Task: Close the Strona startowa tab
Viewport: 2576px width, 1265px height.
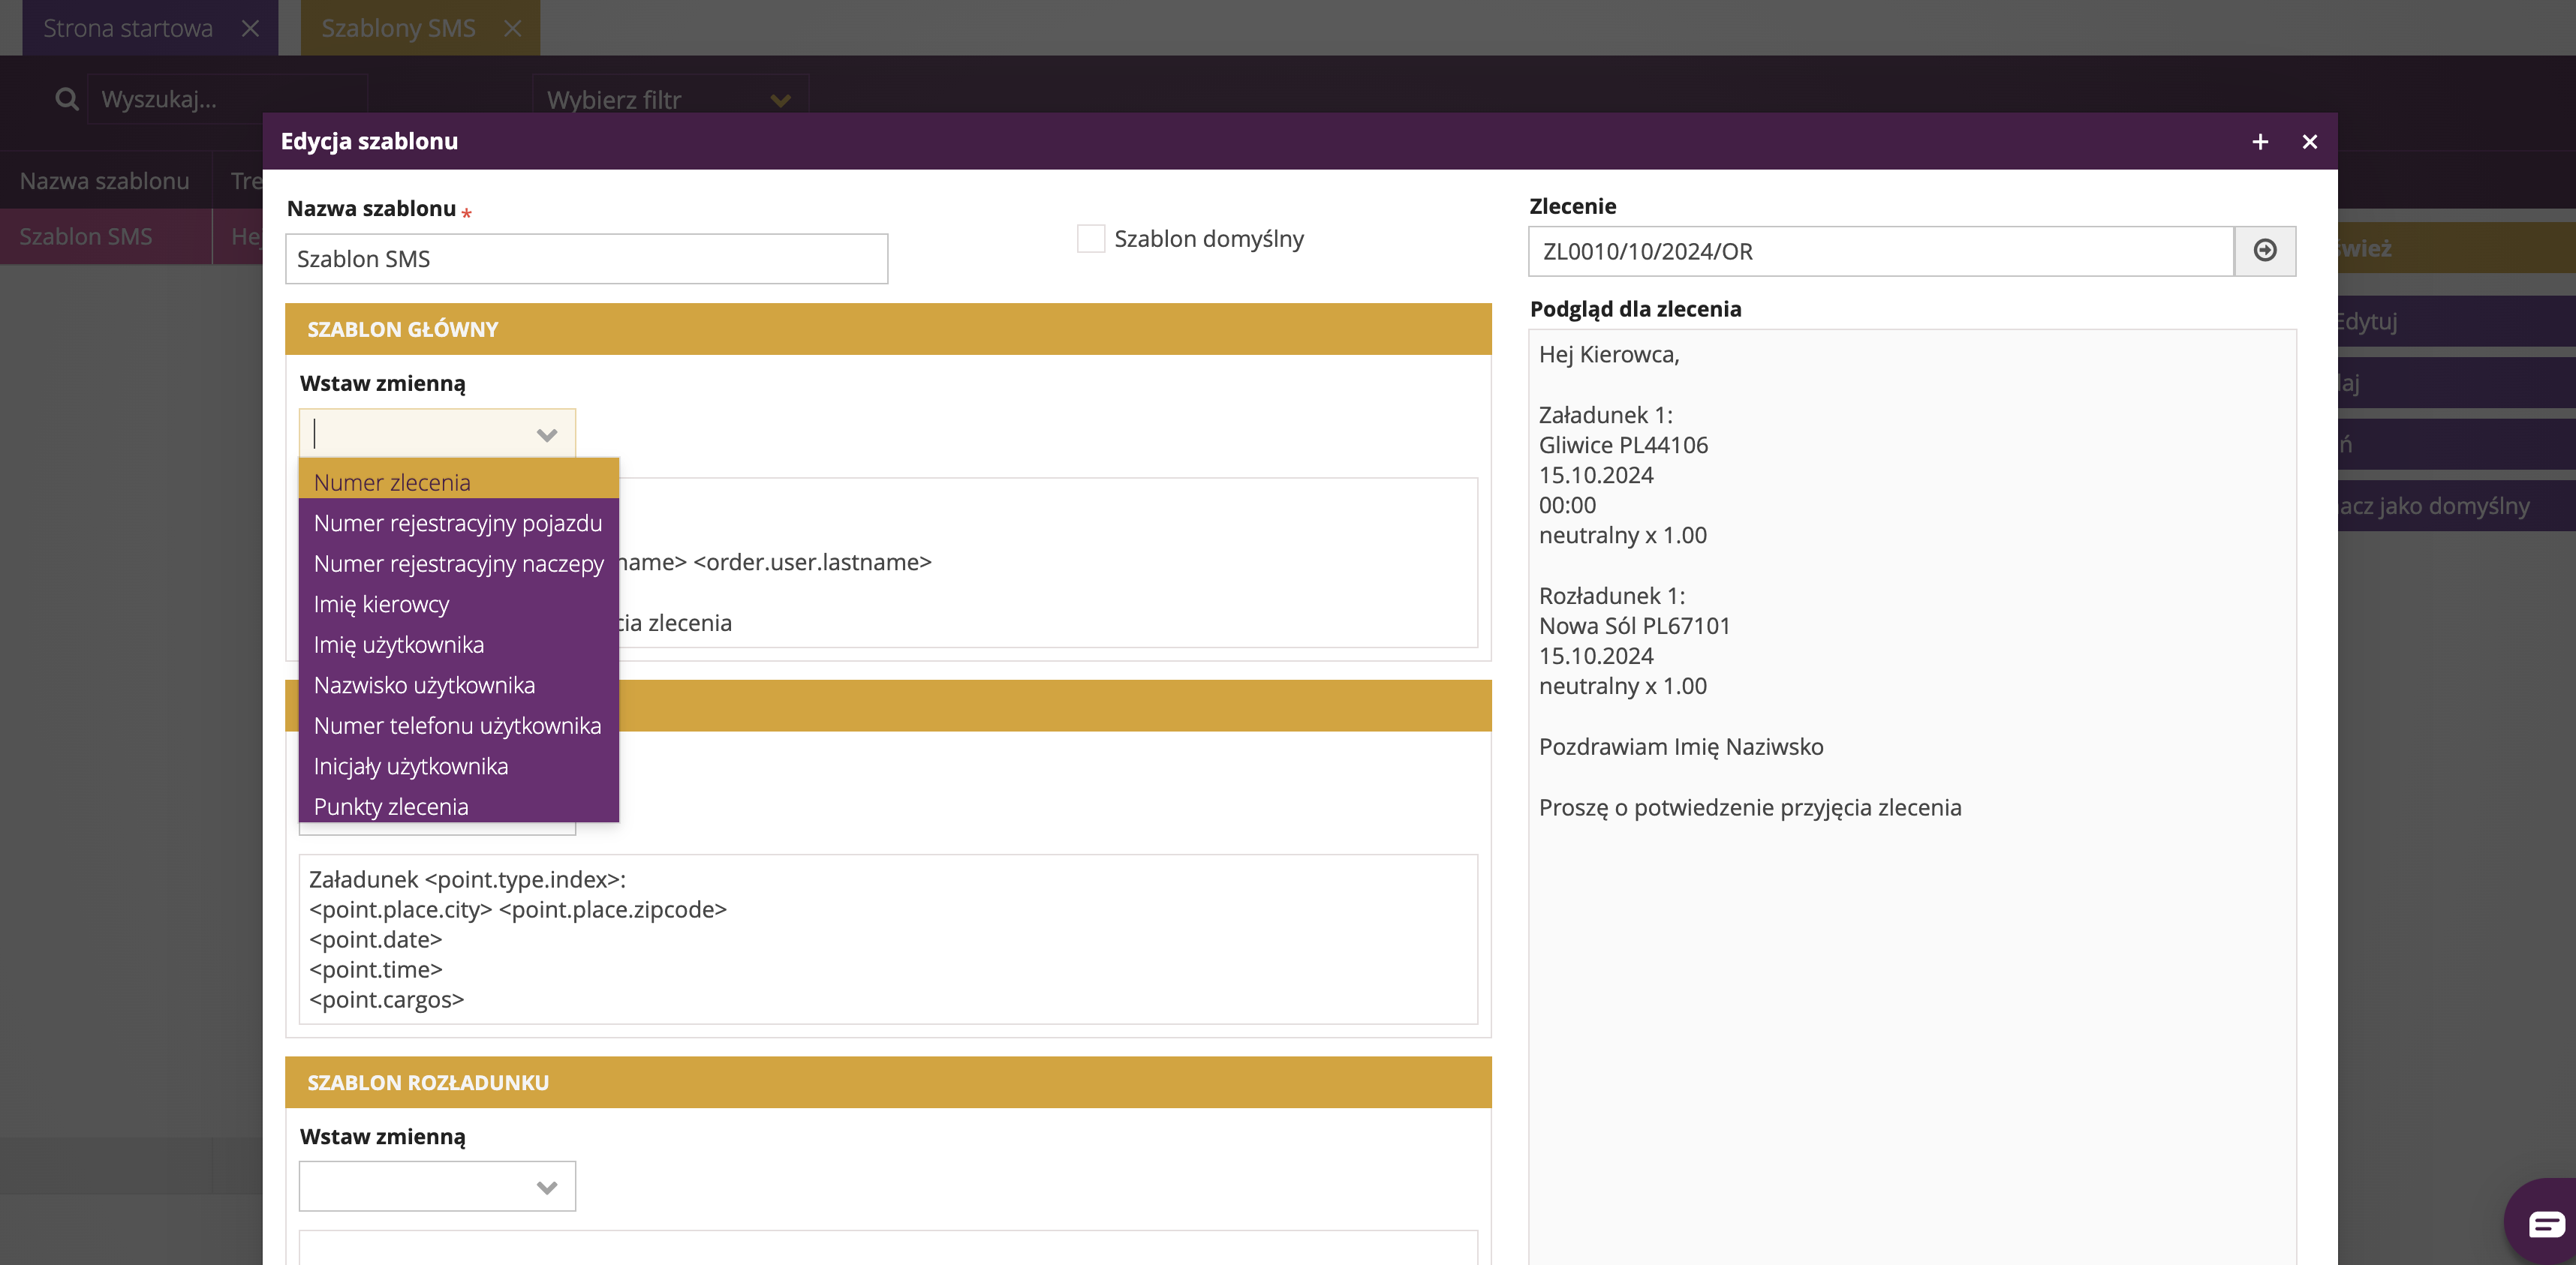Action: [x=250, y=28]
